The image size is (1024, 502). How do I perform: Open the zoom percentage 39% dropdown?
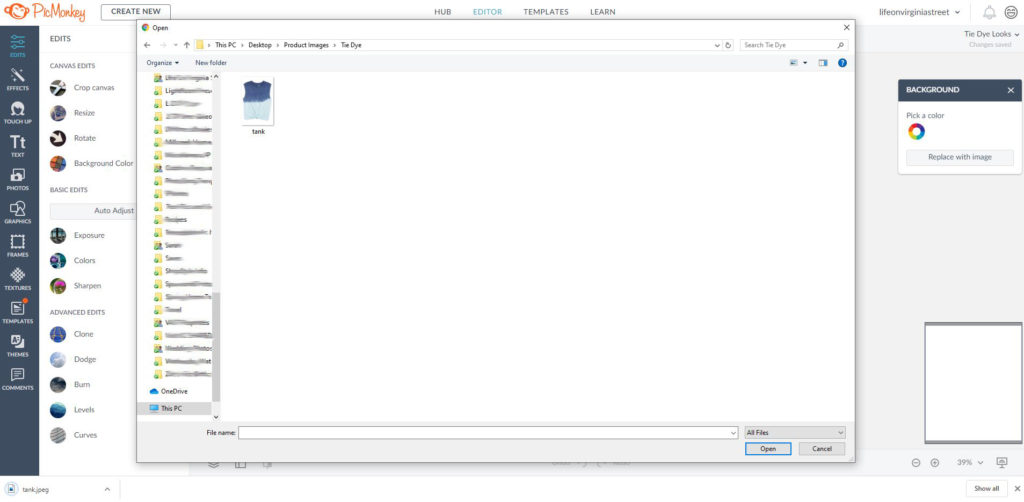tap(969, 463)
